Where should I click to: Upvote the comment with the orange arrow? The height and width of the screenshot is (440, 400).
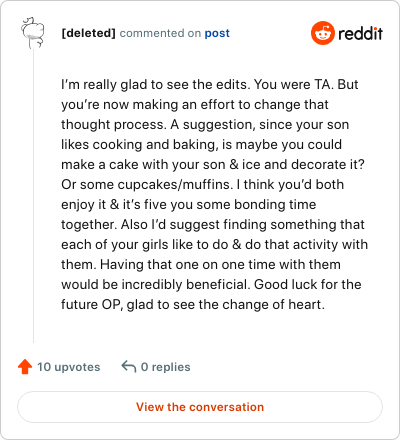point(25,367)
